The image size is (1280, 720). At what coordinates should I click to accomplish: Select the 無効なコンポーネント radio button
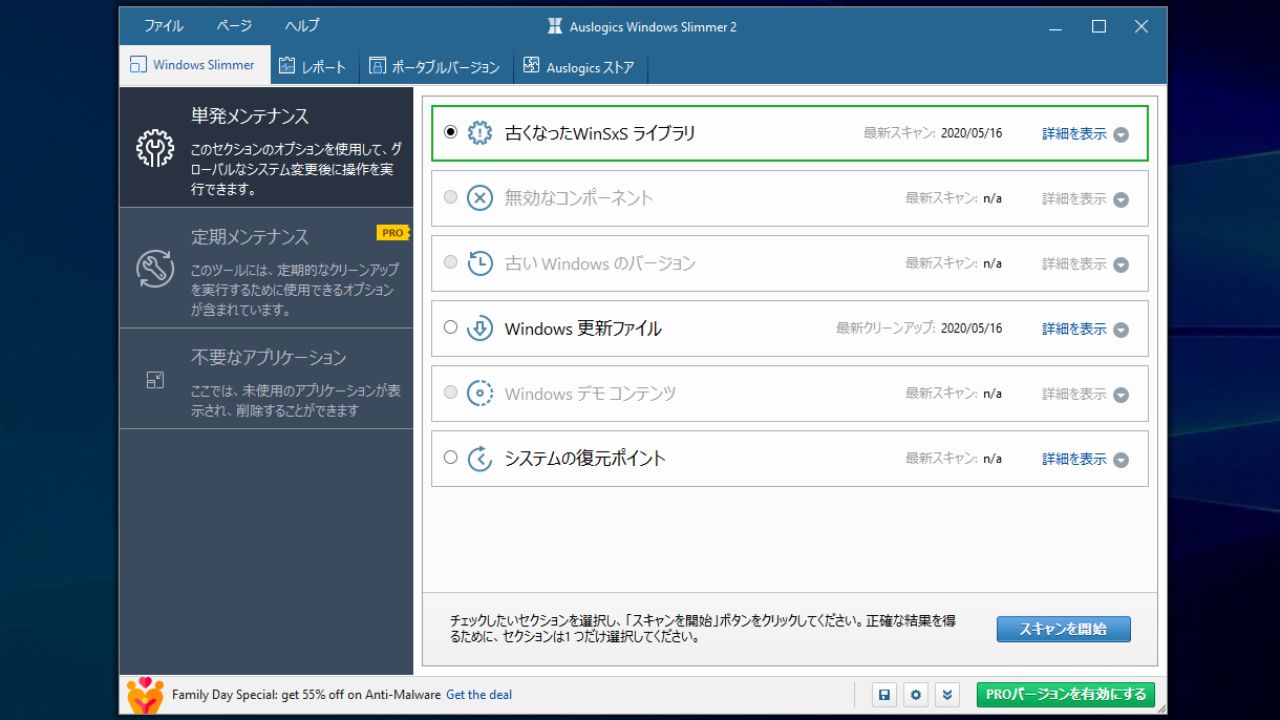point(450,197)
